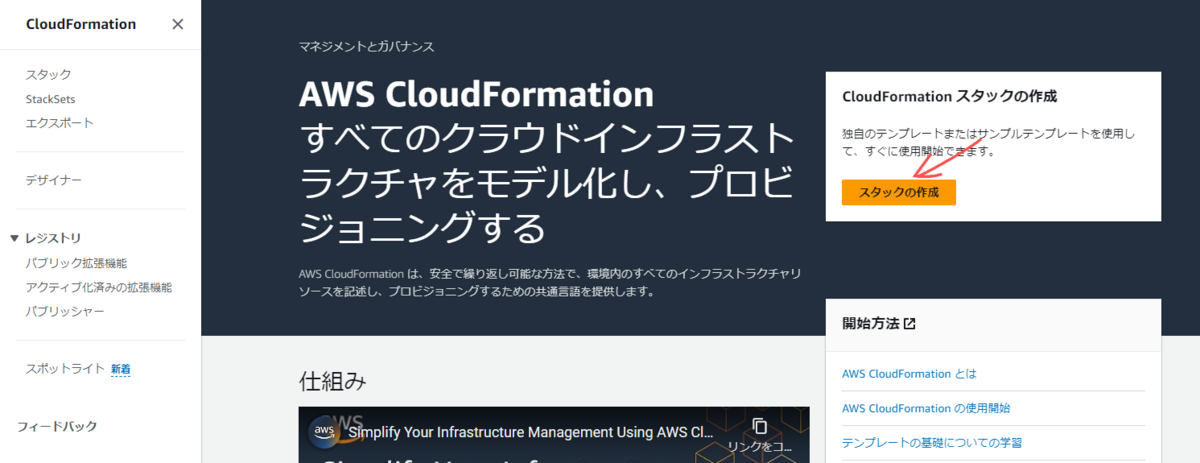Click the CloudFormation sidebar title
Image resolution: width=1200 pixels, height=463 pixels.
tap(81, 24)
